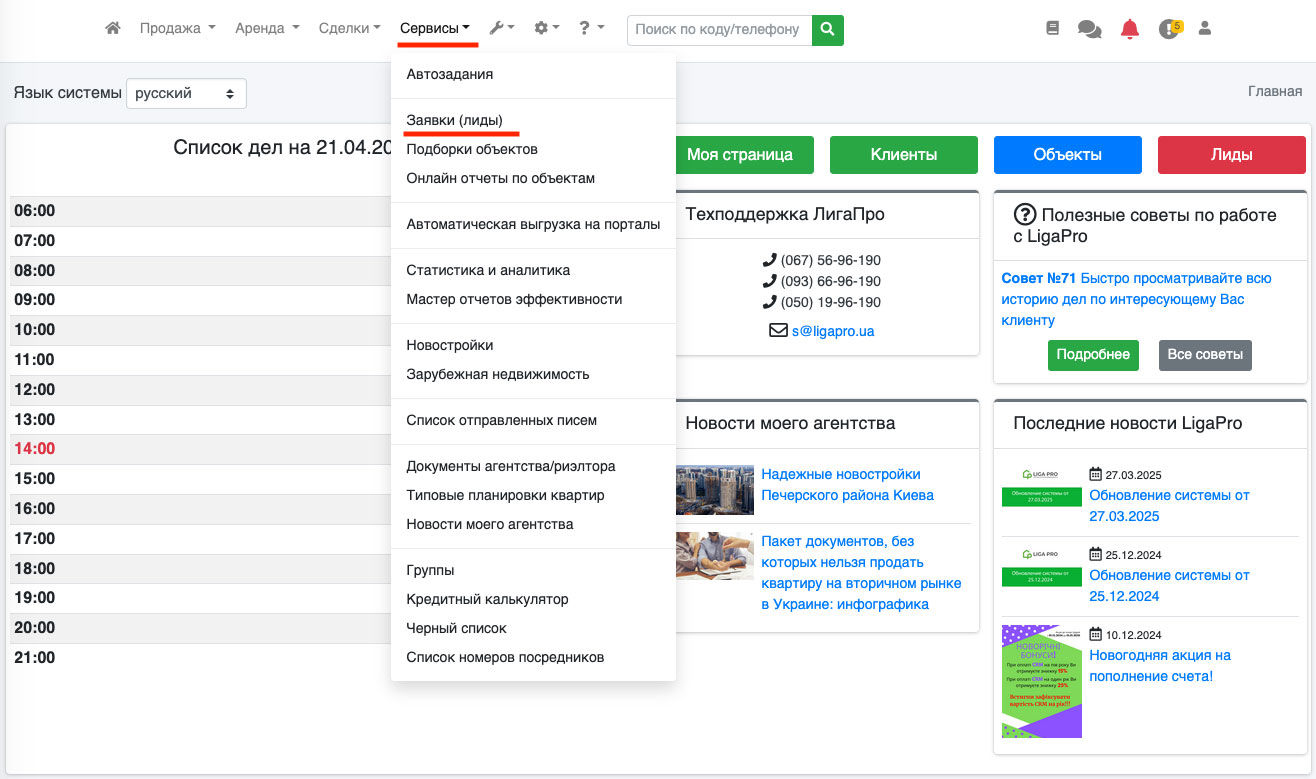Choose Кредитный калькулятор menu entry

[487, 599]
